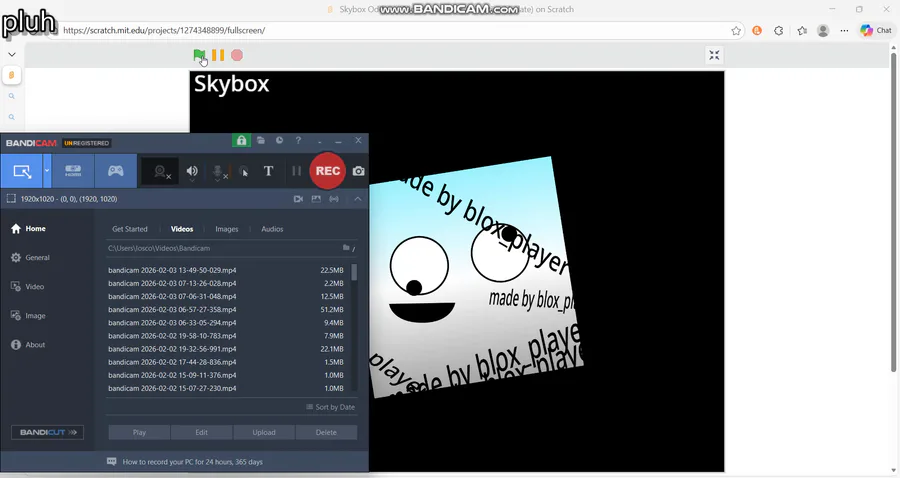
Task: Open the 'How to record your PC' tip
Action: pyautogui.click(x=185, y=462)
